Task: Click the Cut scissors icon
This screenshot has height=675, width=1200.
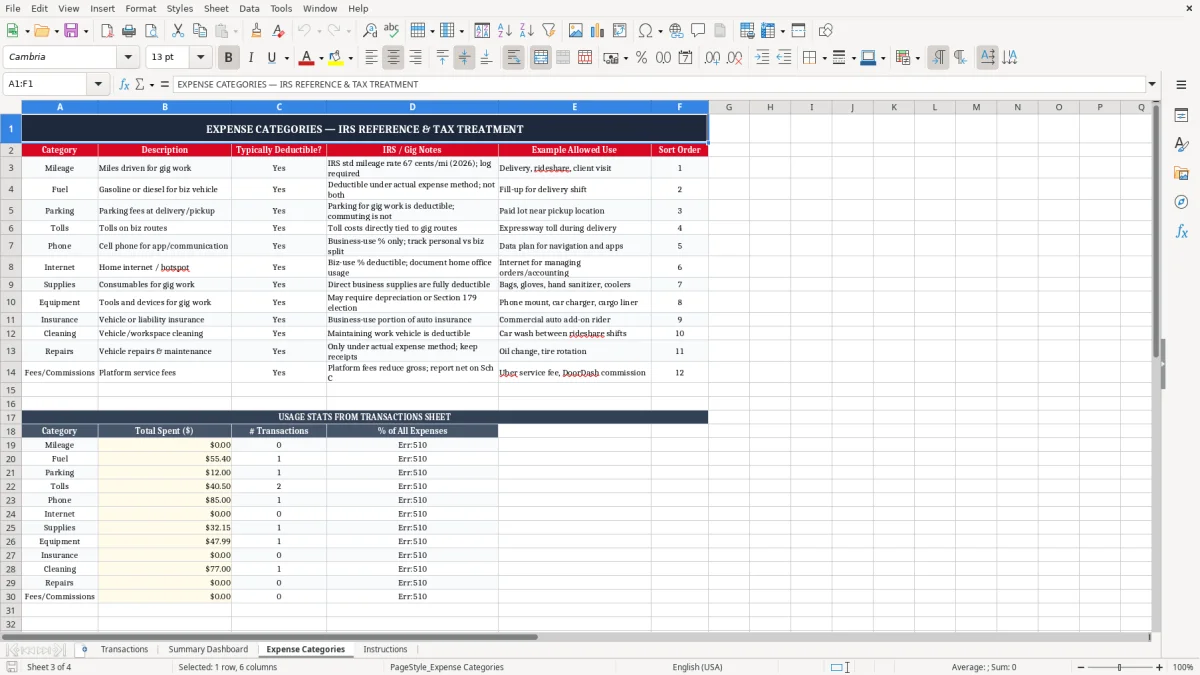Action: (177, 31)
